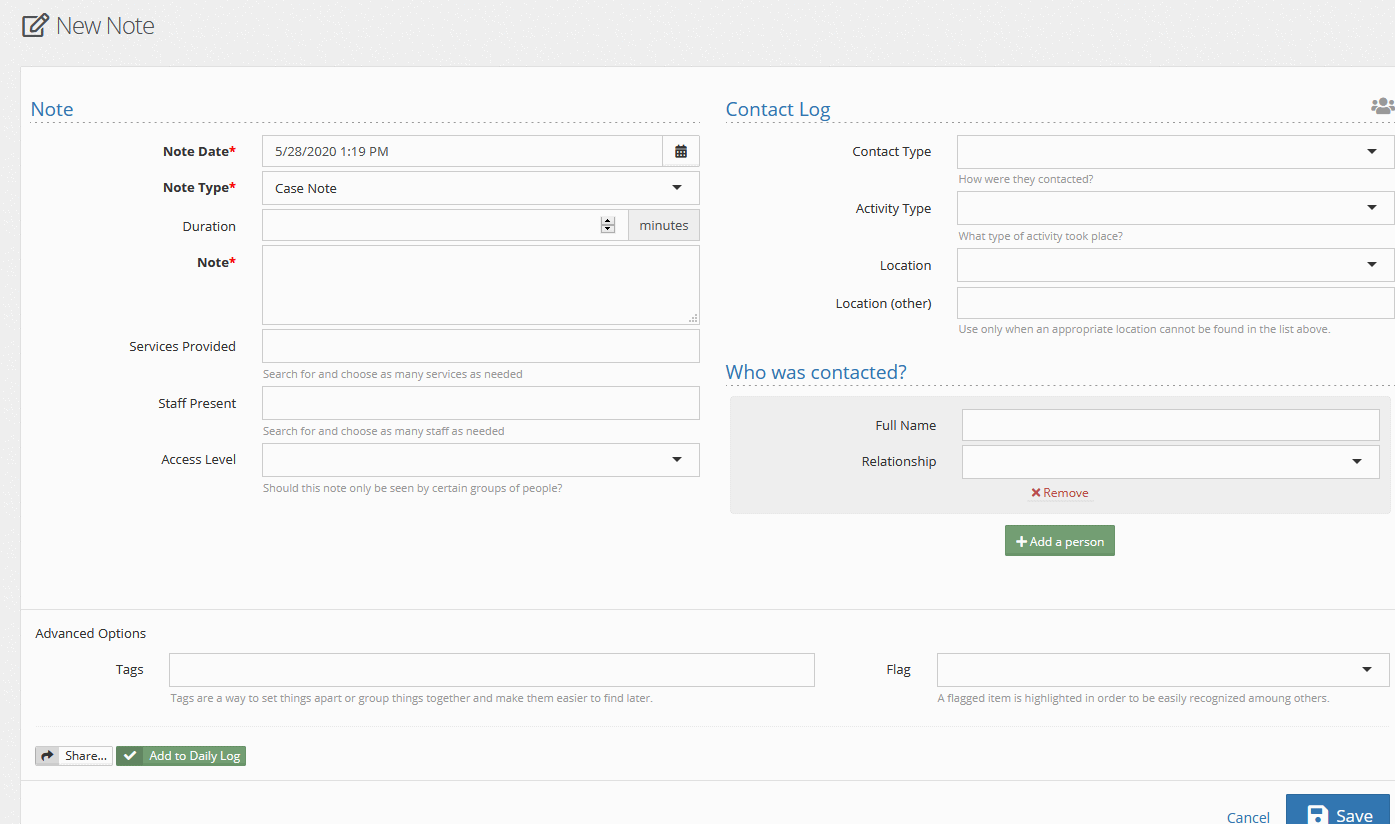Click the Share arrow icon
1395x824 pixels.
[47, 755]
